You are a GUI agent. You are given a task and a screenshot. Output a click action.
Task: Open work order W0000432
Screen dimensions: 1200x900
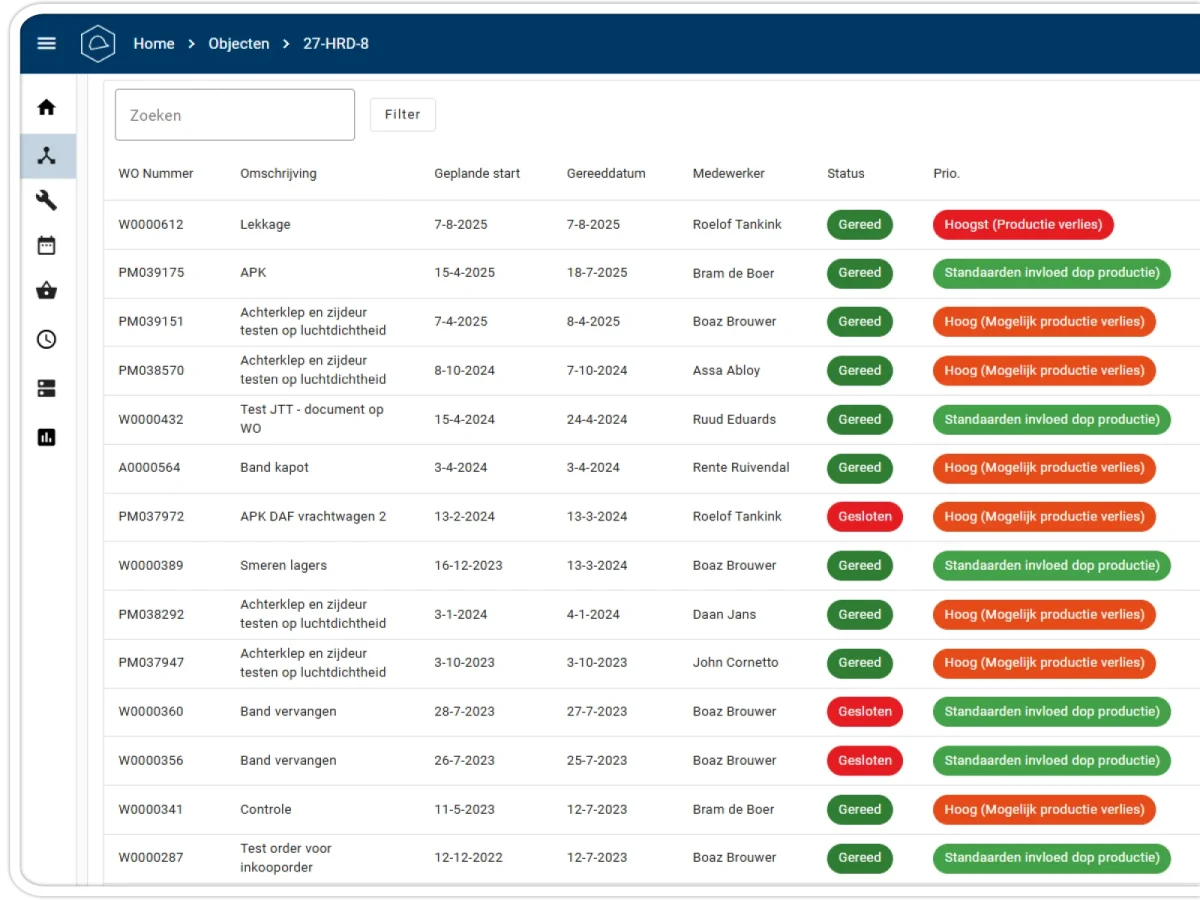[x=151, y=419]
